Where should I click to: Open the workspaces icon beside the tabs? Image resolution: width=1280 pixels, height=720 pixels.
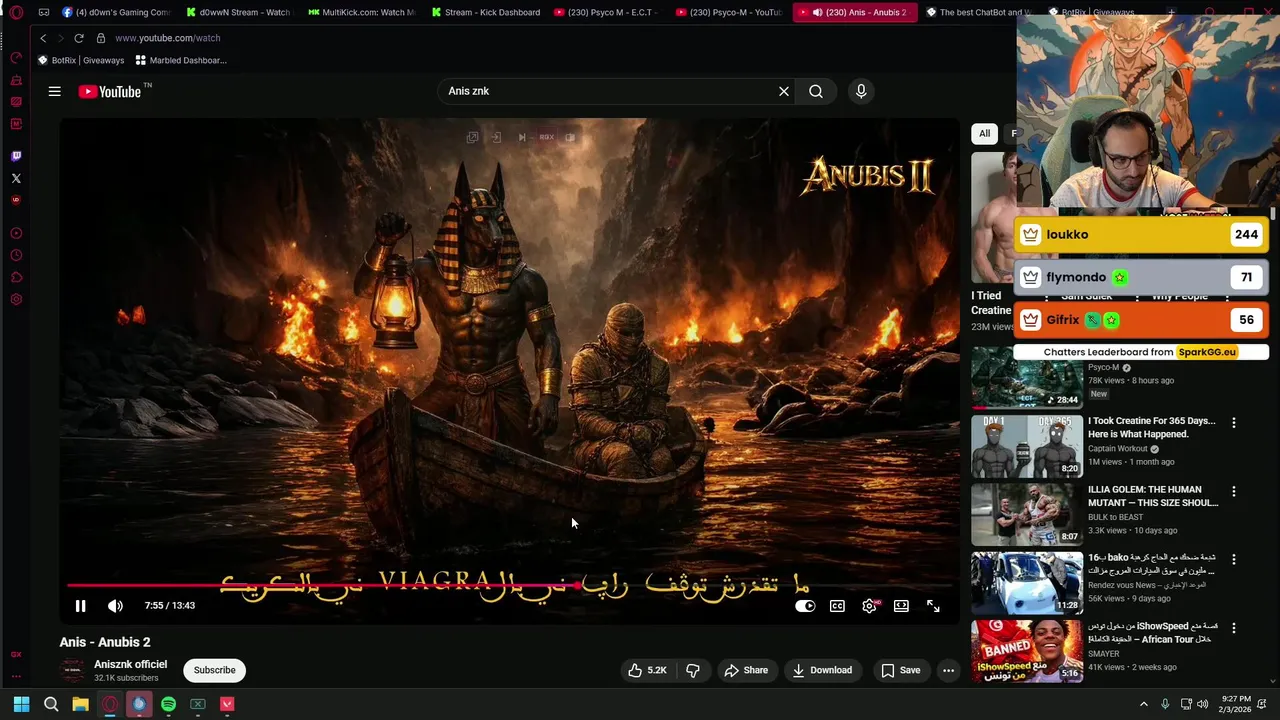click(x=44, y=12)
